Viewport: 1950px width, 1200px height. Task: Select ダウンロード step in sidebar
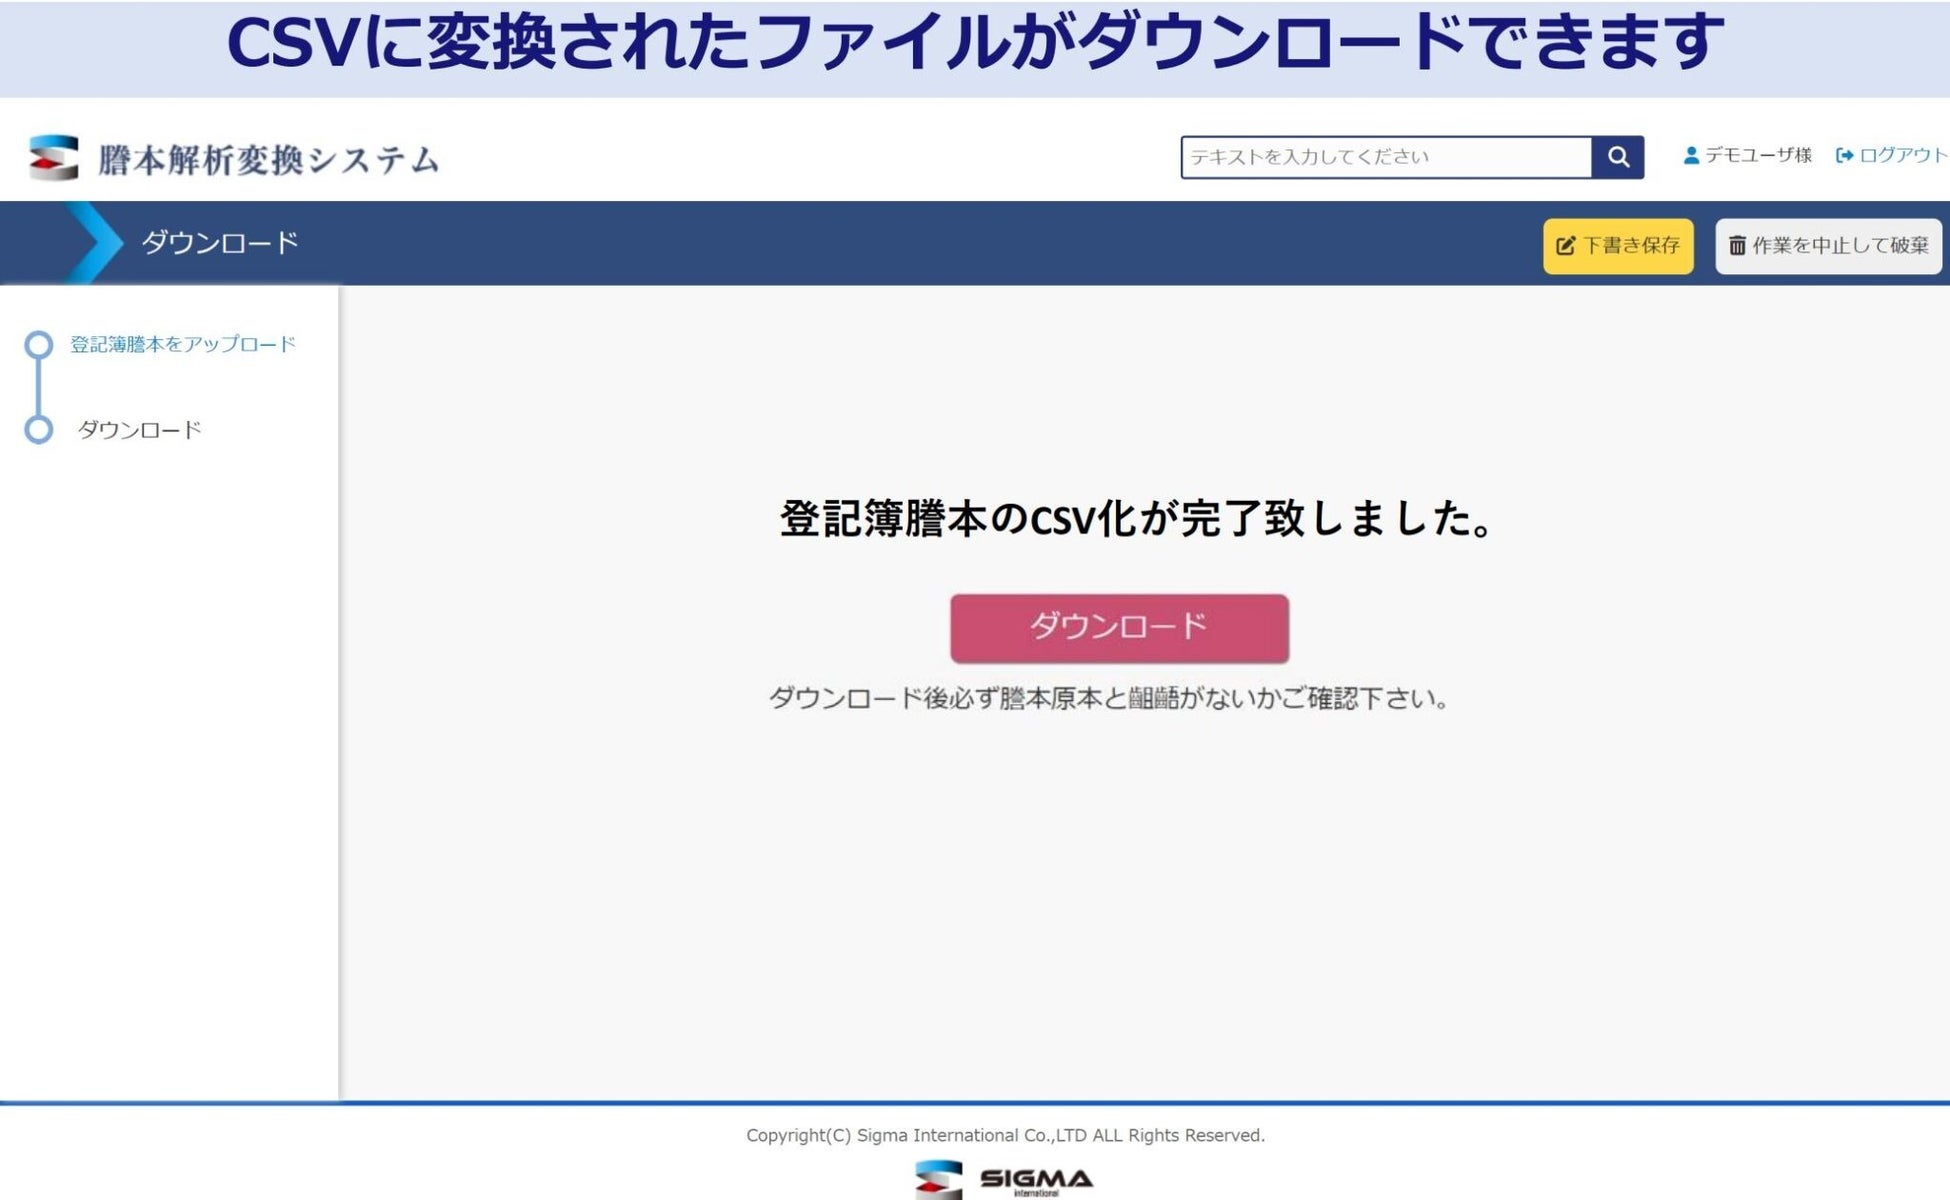click(140, 430)
